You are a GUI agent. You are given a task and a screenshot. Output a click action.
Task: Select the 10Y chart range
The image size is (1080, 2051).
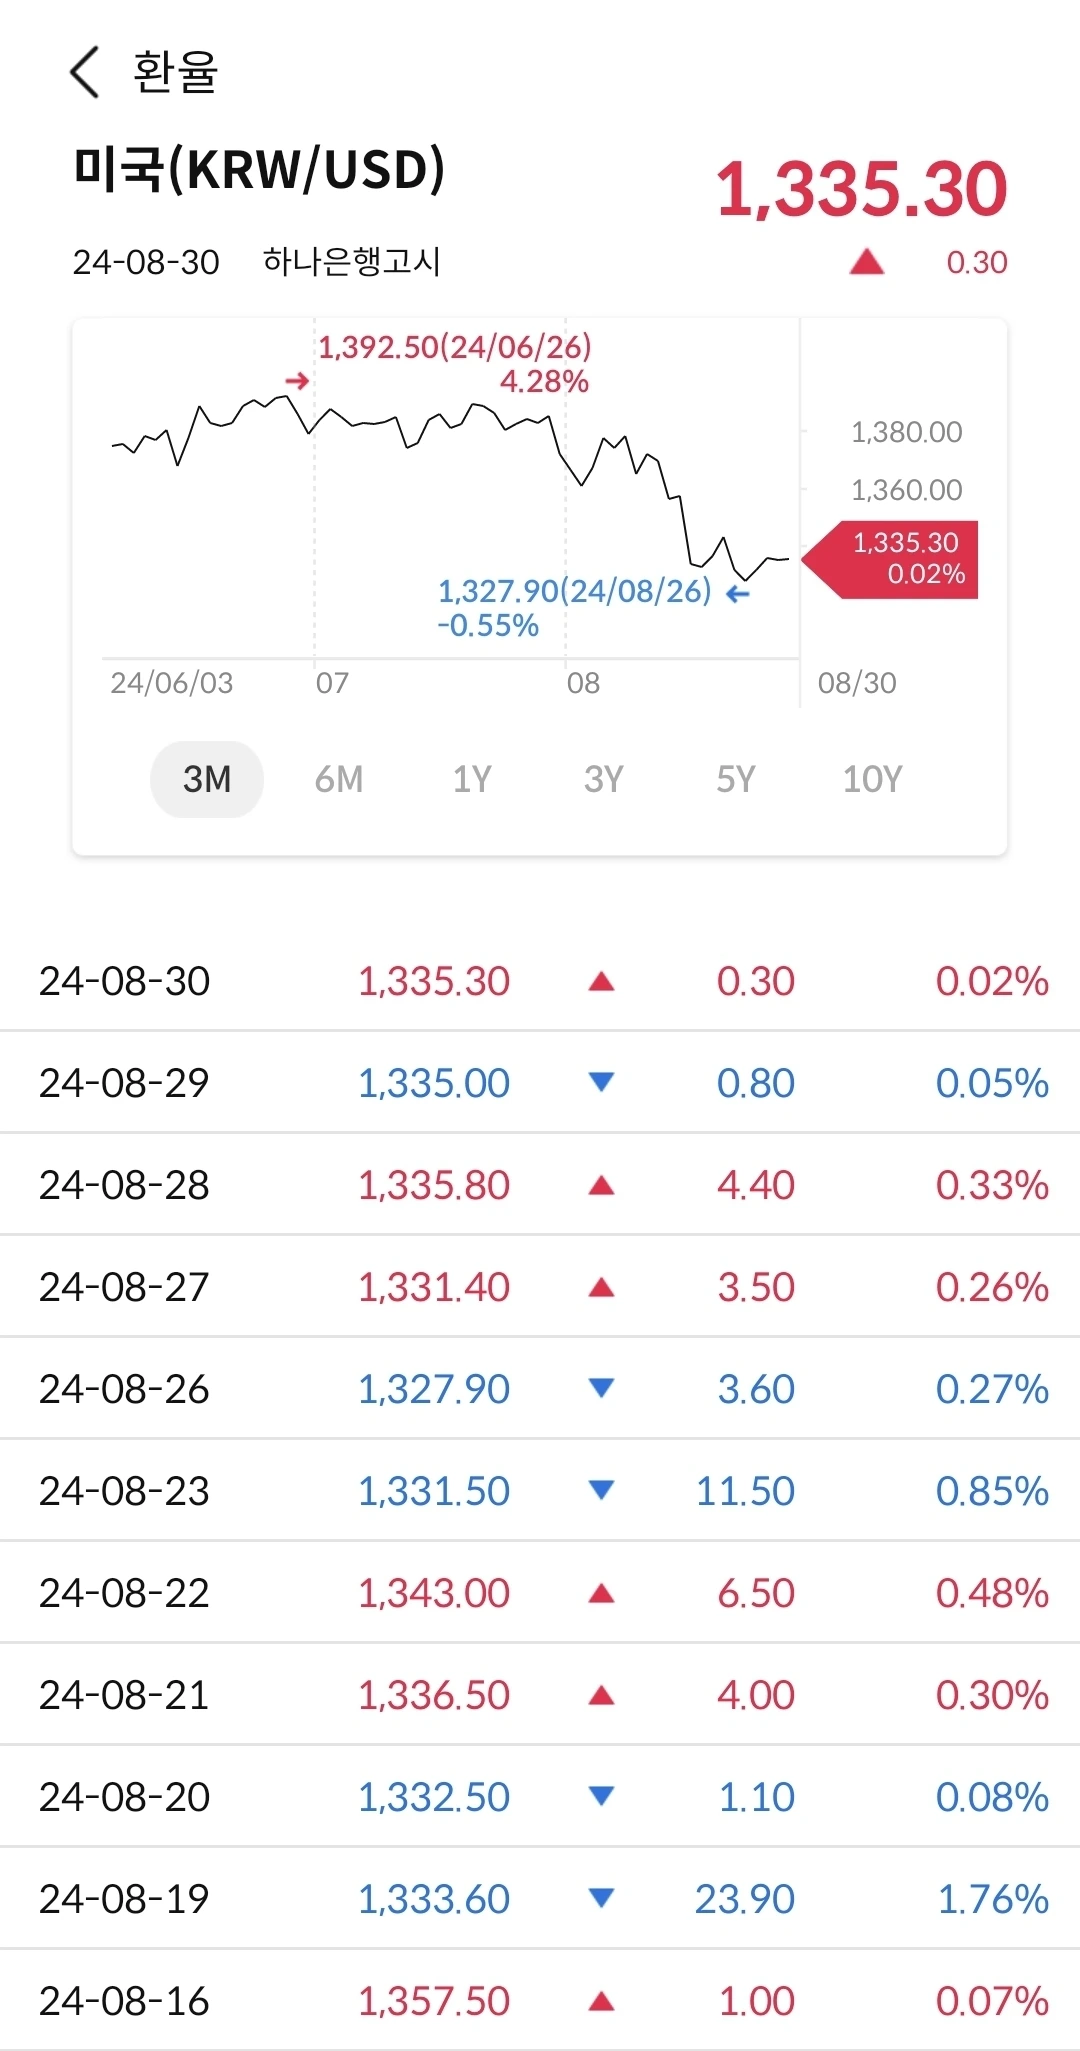point(872,779)
